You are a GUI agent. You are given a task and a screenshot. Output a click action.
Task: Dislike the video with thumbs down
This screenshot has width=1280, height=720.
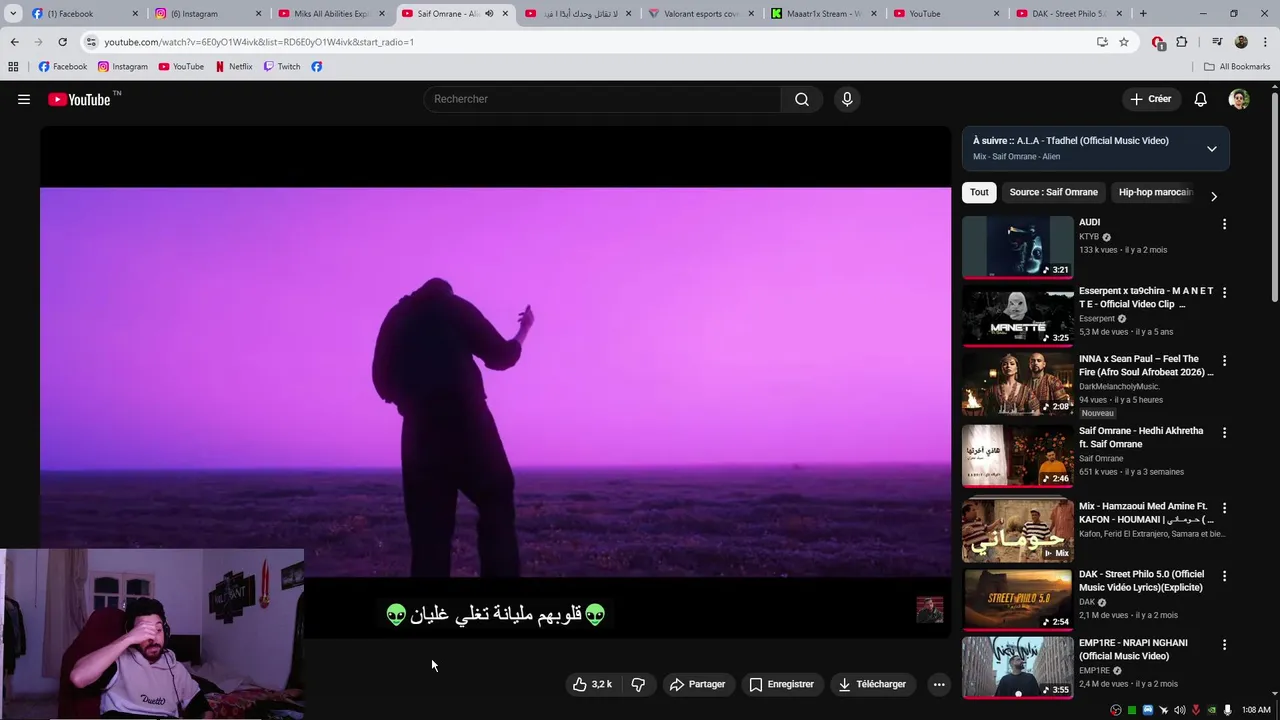[638, 684]
